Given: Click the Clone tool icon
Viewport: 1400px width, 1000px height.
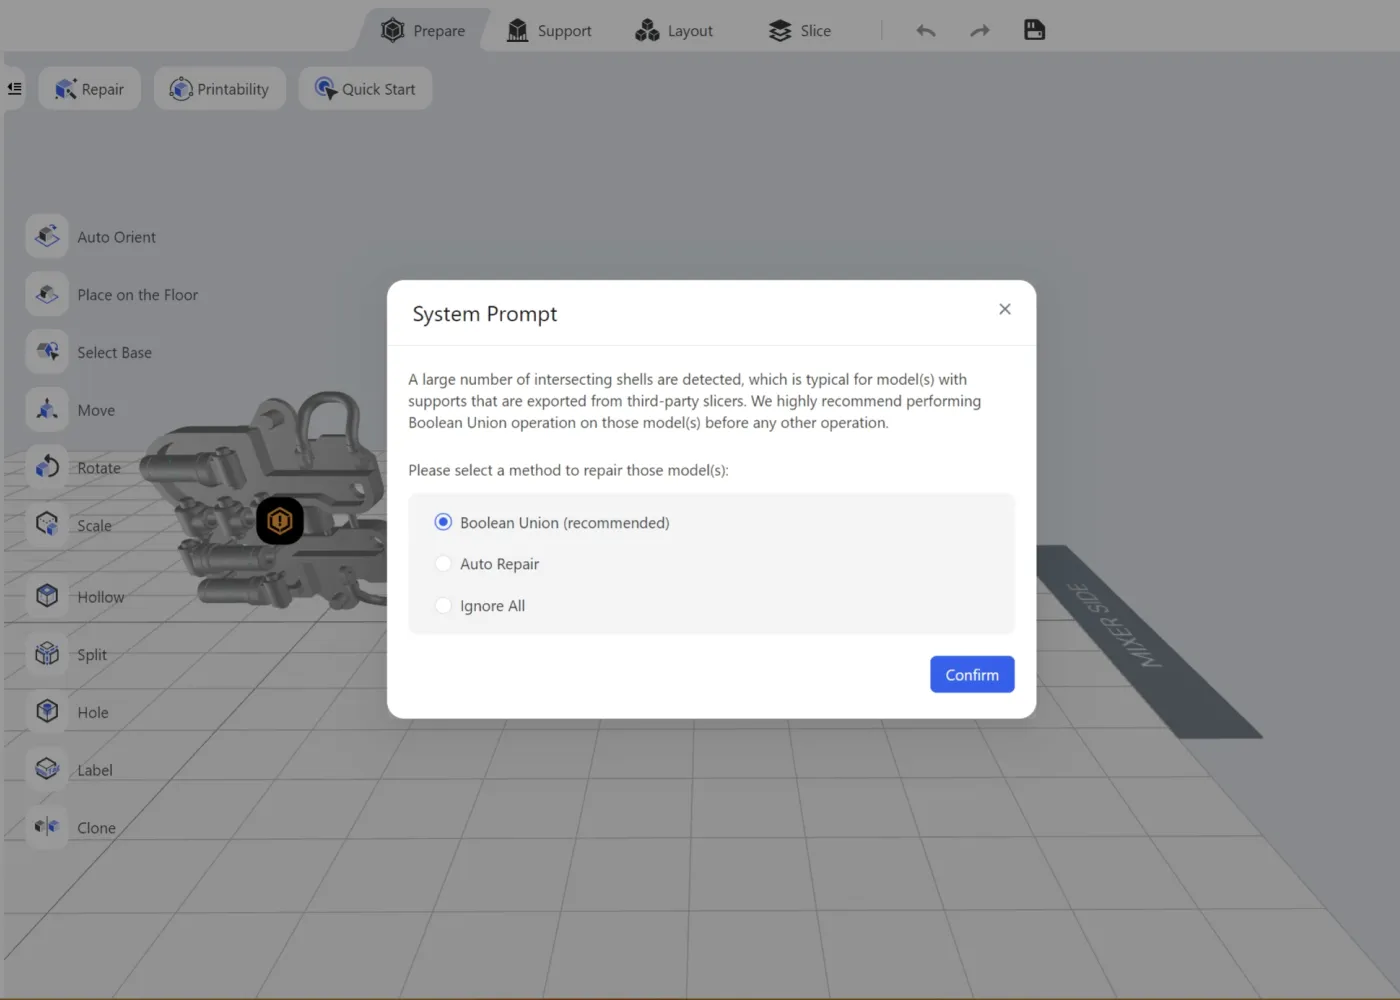Looking at the screenshot, I should pos(47,827).
